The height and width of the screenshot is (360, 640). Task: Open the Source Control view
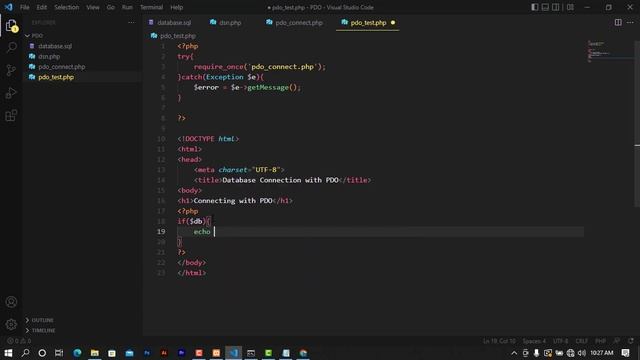(x=11, y=70)
